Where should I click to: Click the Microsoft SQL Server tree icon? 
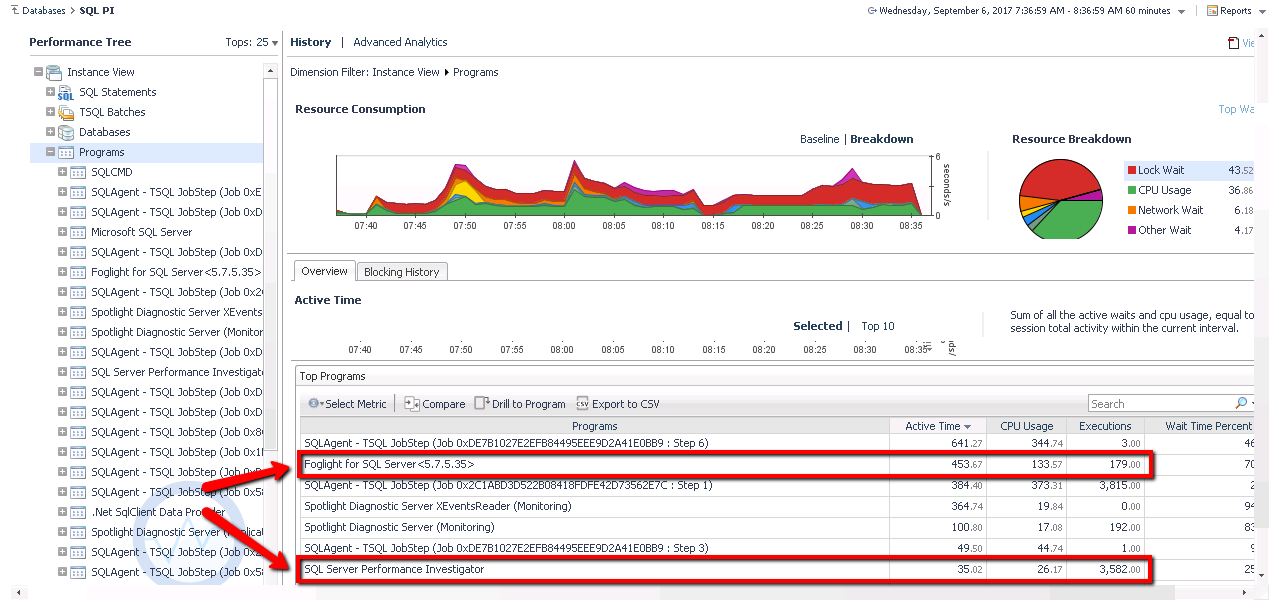tap(78, 232)
